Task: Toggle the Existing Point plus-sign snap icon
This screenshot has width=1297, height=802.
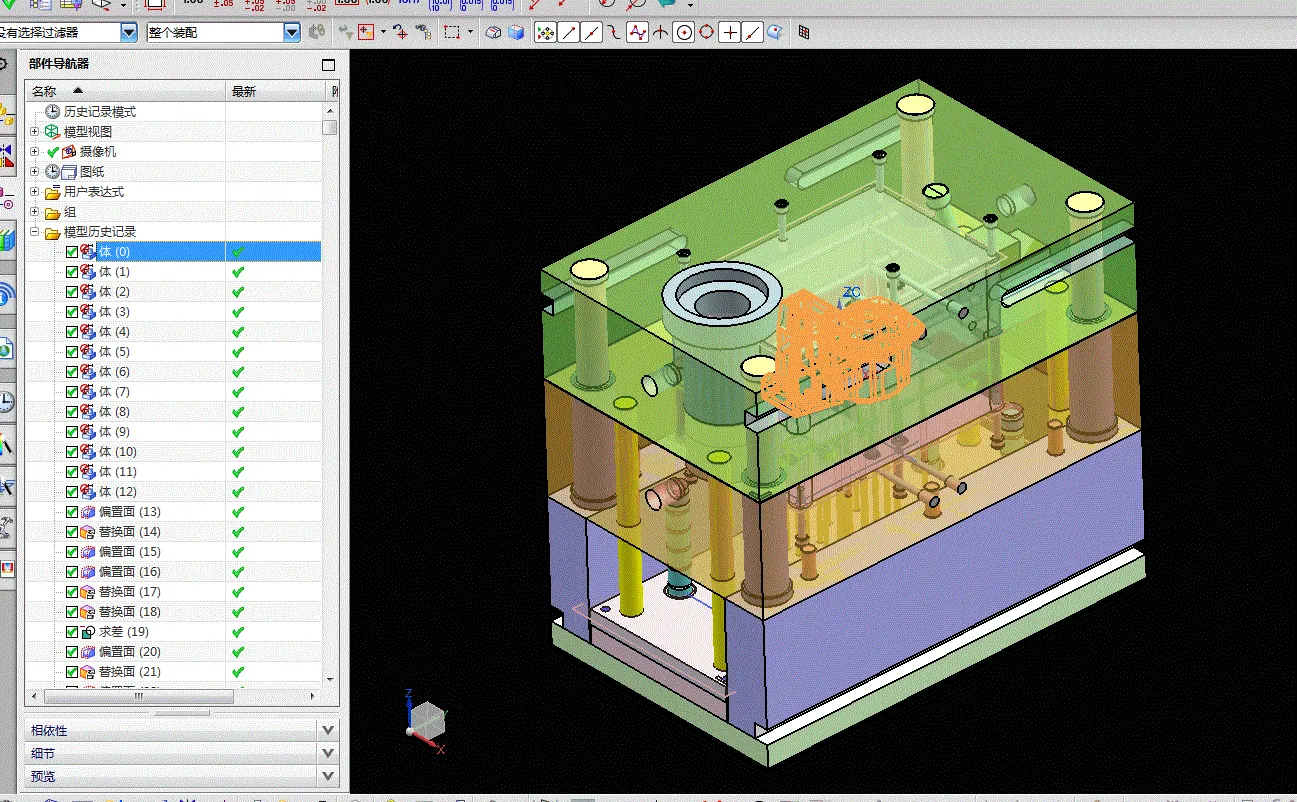Action: (x=731, y=33)
